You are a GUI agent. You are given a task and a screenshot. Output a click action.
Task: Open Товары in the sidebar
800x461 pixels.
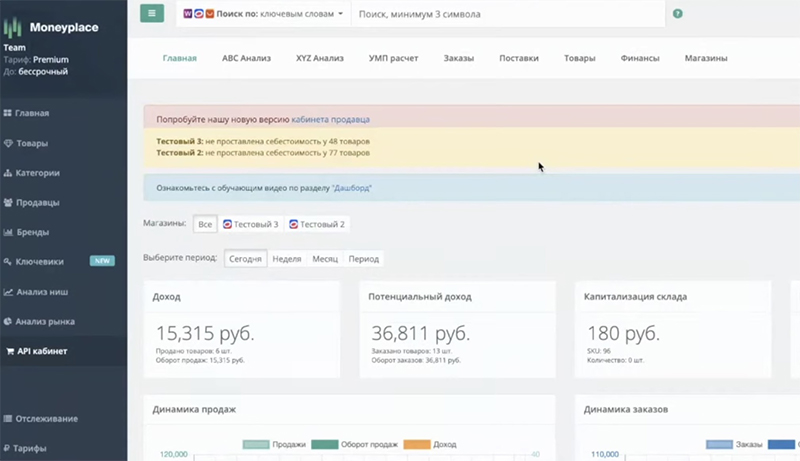[32, 143]
